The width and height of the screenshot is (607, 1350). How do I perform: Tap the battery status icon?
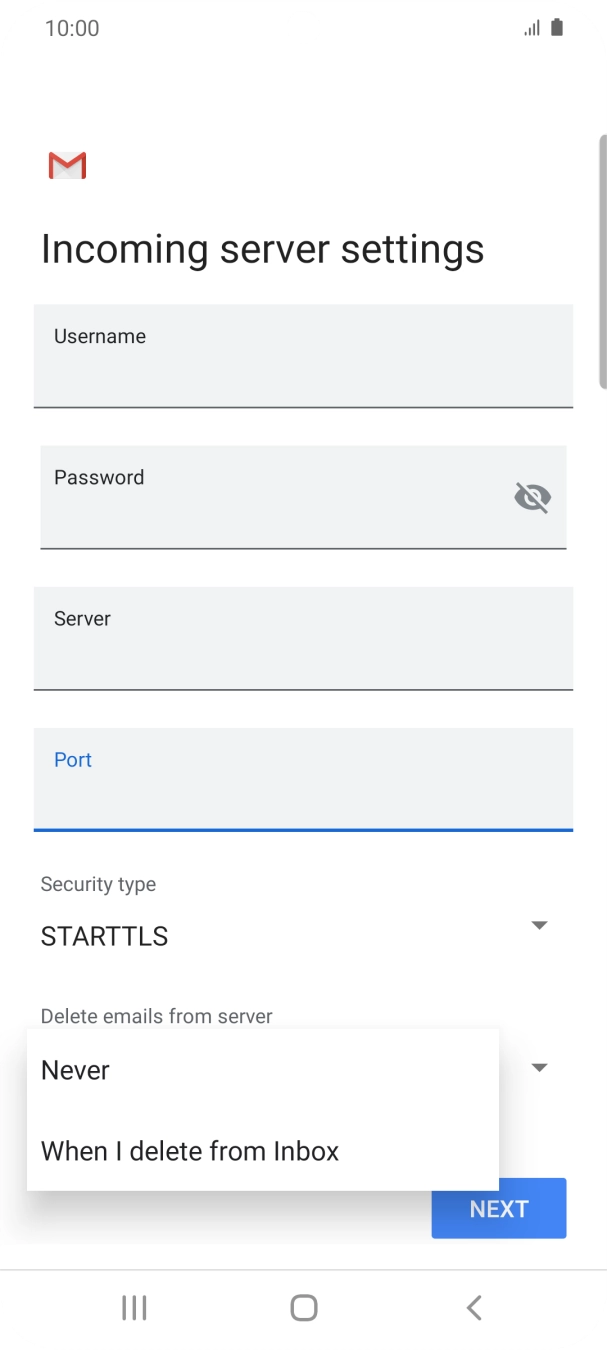pyautogui.click(x=555, y=27)
